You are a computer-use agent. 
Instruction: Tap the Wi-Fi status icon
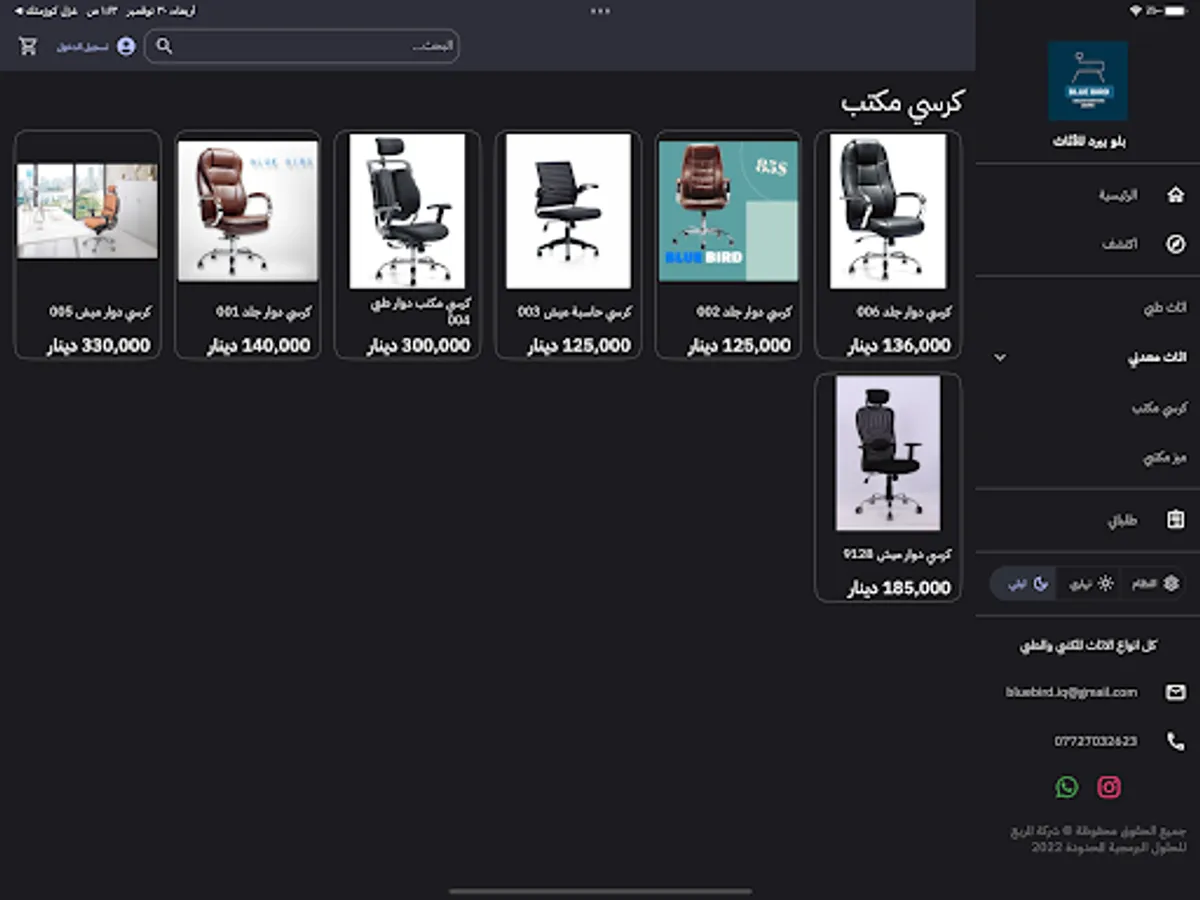(x=1136, y=11)
